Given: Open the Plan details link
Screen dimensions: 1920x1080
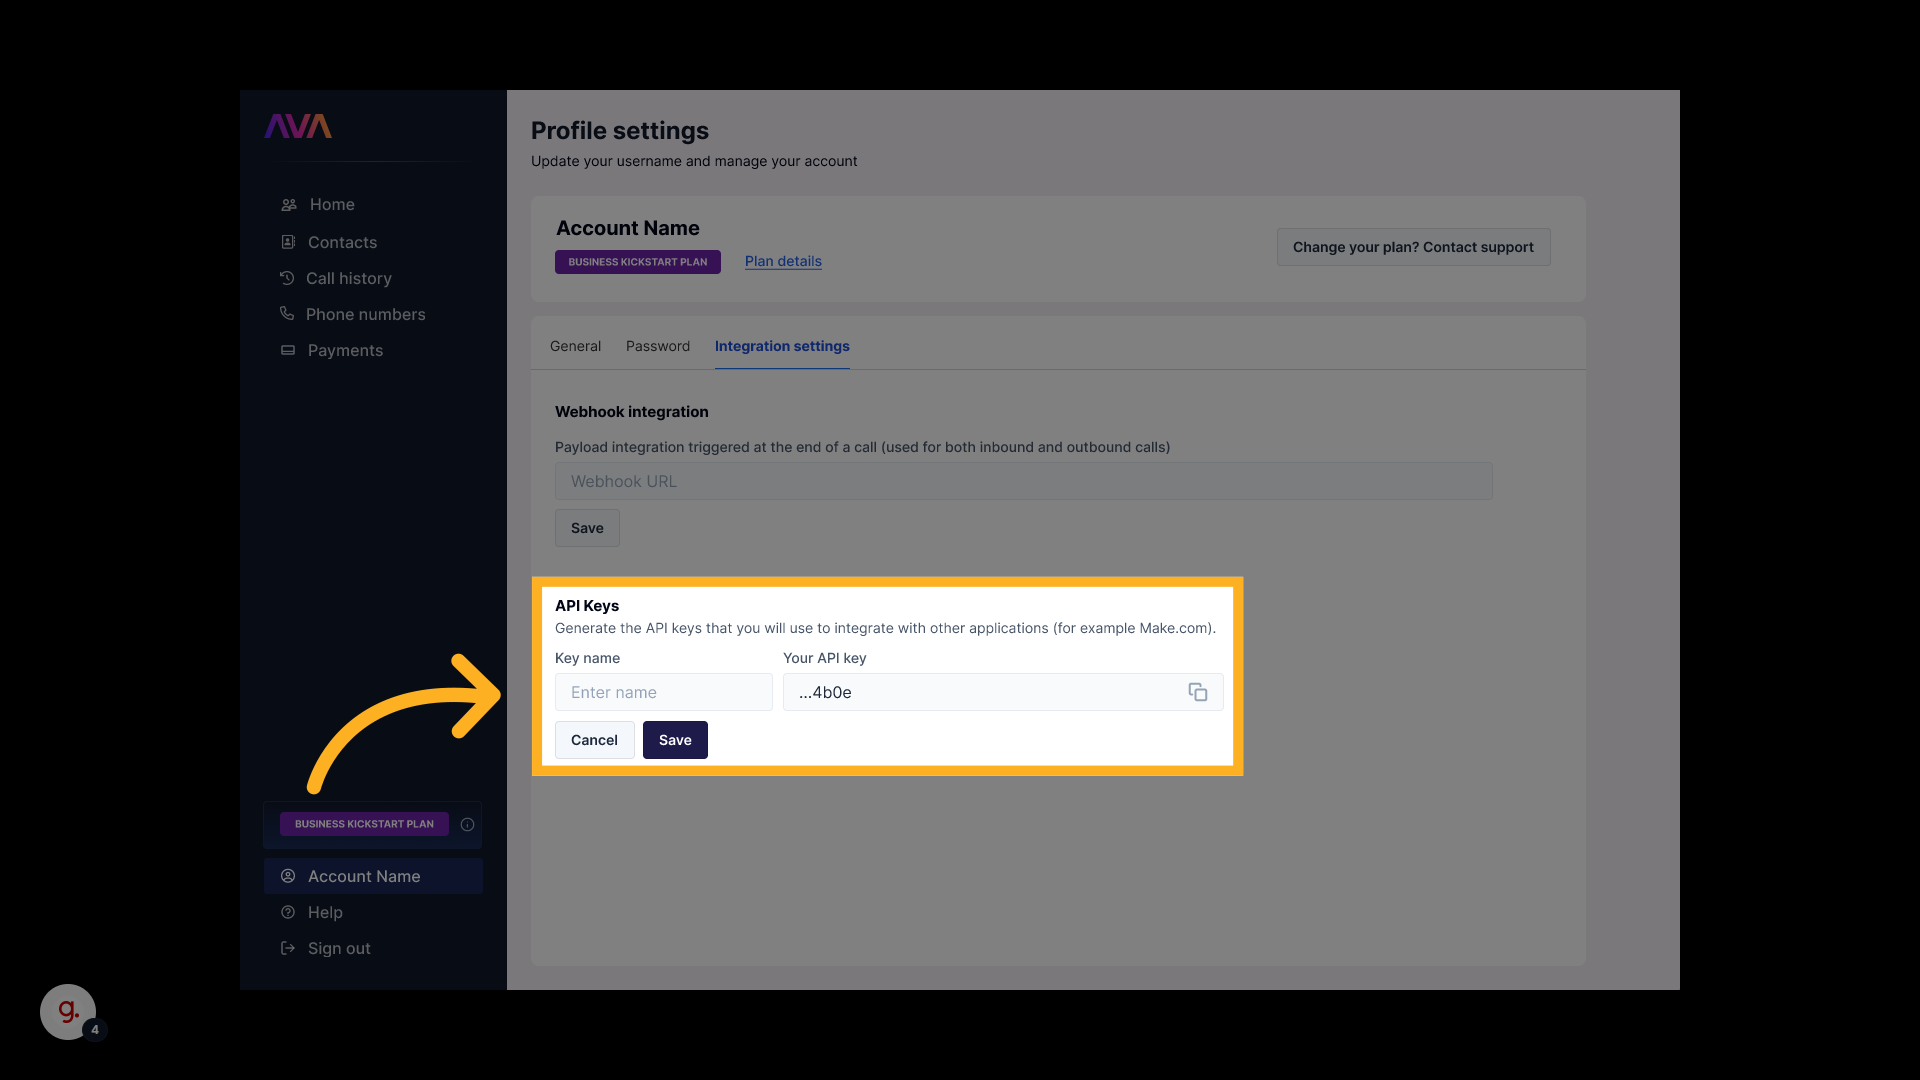Looking at the screenshot, I should click(x=782, y=261).
